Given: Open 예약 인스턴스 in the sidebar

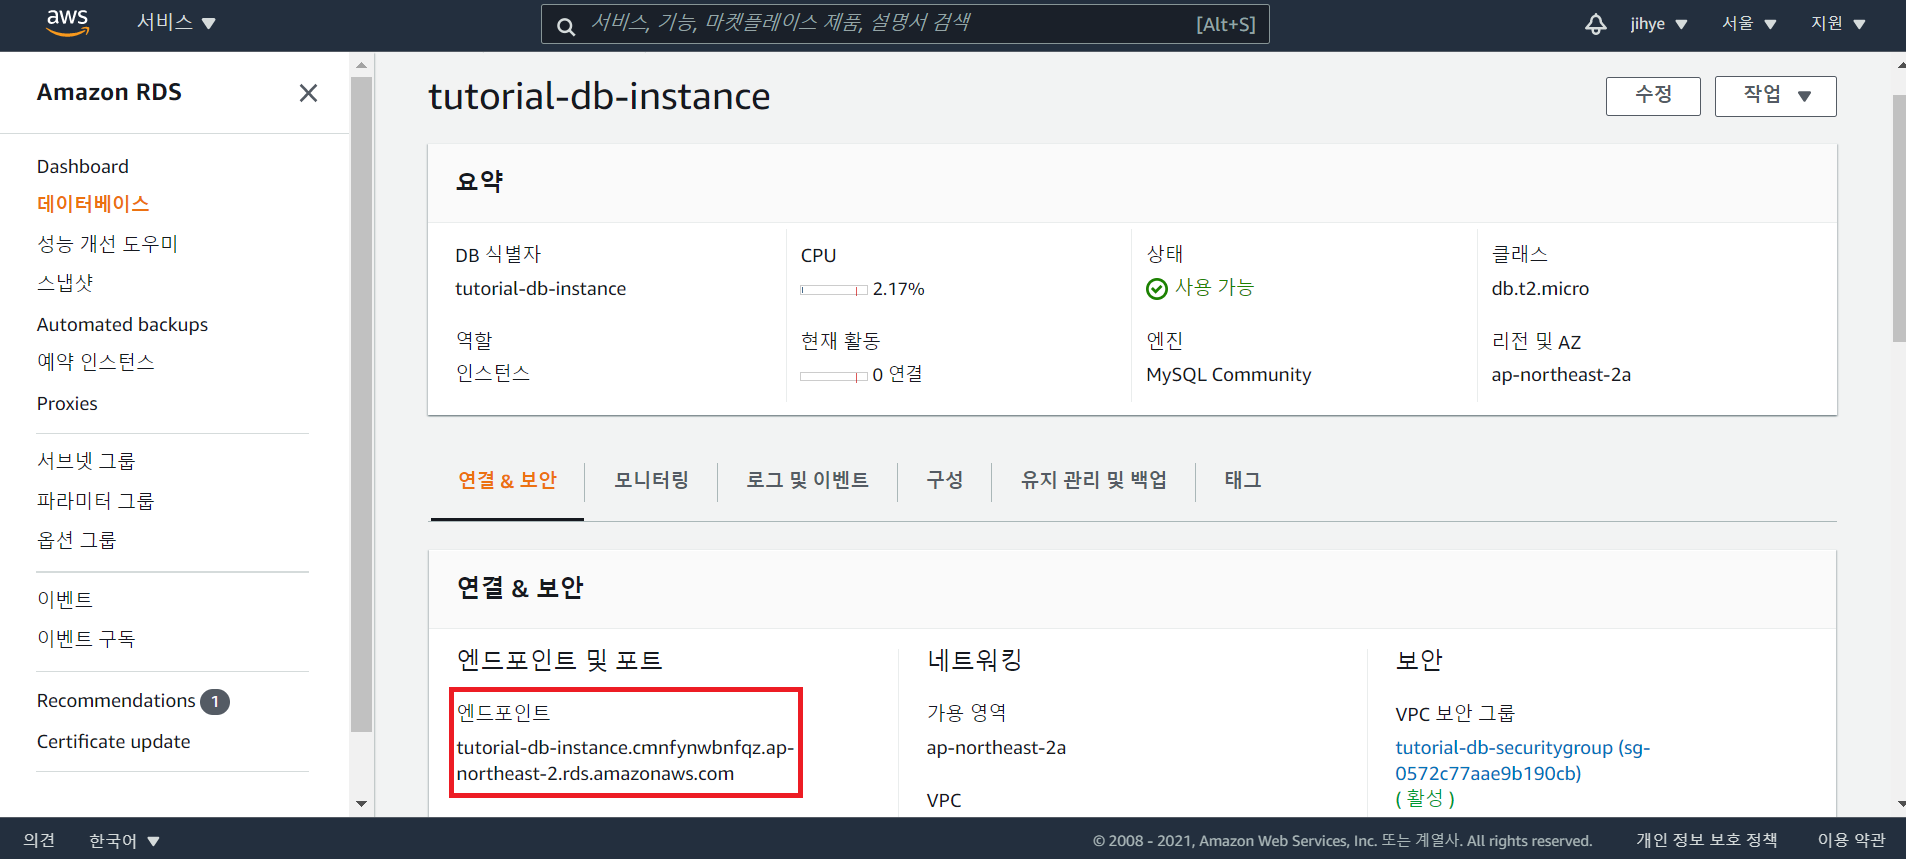Looking at the screenshot, I should tap(96, 362).
